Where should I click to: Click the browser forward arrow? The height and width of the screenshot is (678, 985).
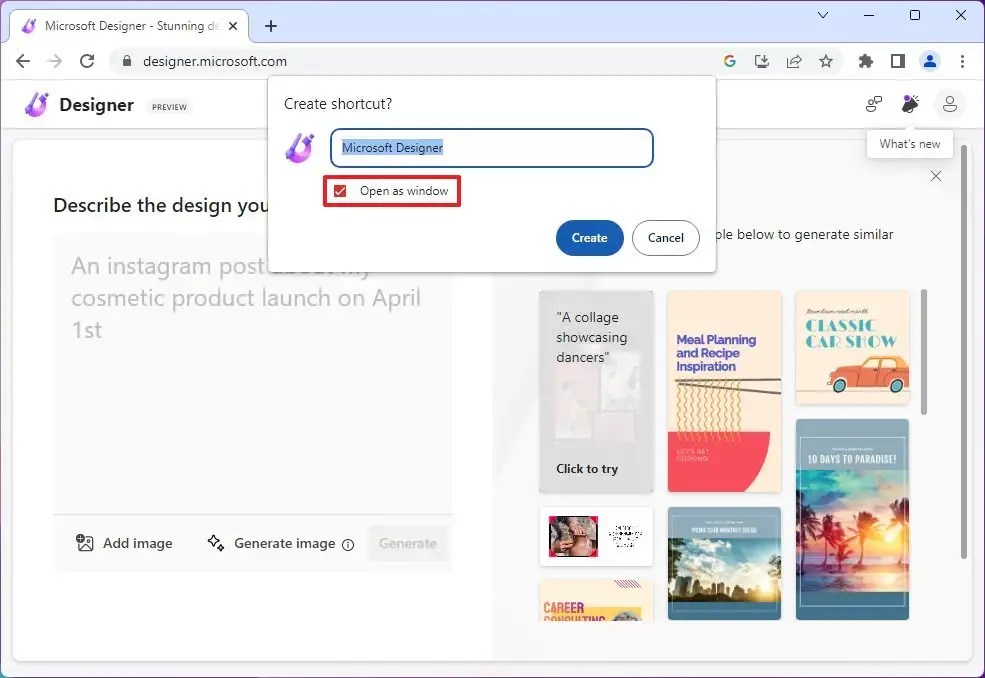pos(55,61)
